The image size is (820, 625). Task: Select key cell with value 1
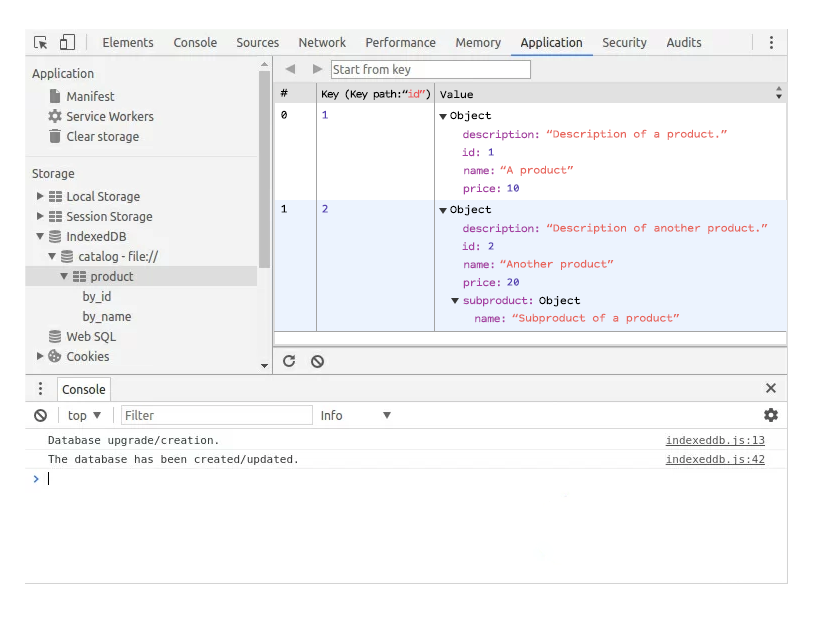(375, 152)
